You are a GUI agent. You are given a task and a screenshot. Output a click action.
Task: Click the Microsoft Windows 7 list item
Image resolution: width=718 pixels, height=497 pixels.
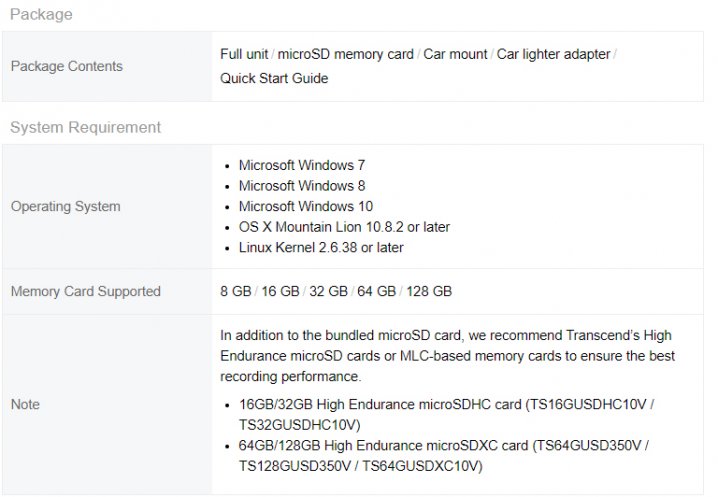click(x=302, y=165)
